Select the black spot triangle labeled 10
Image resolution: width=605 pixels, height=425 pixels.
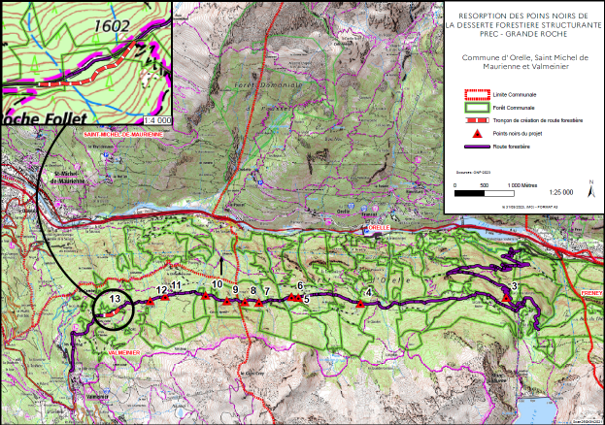205,296
